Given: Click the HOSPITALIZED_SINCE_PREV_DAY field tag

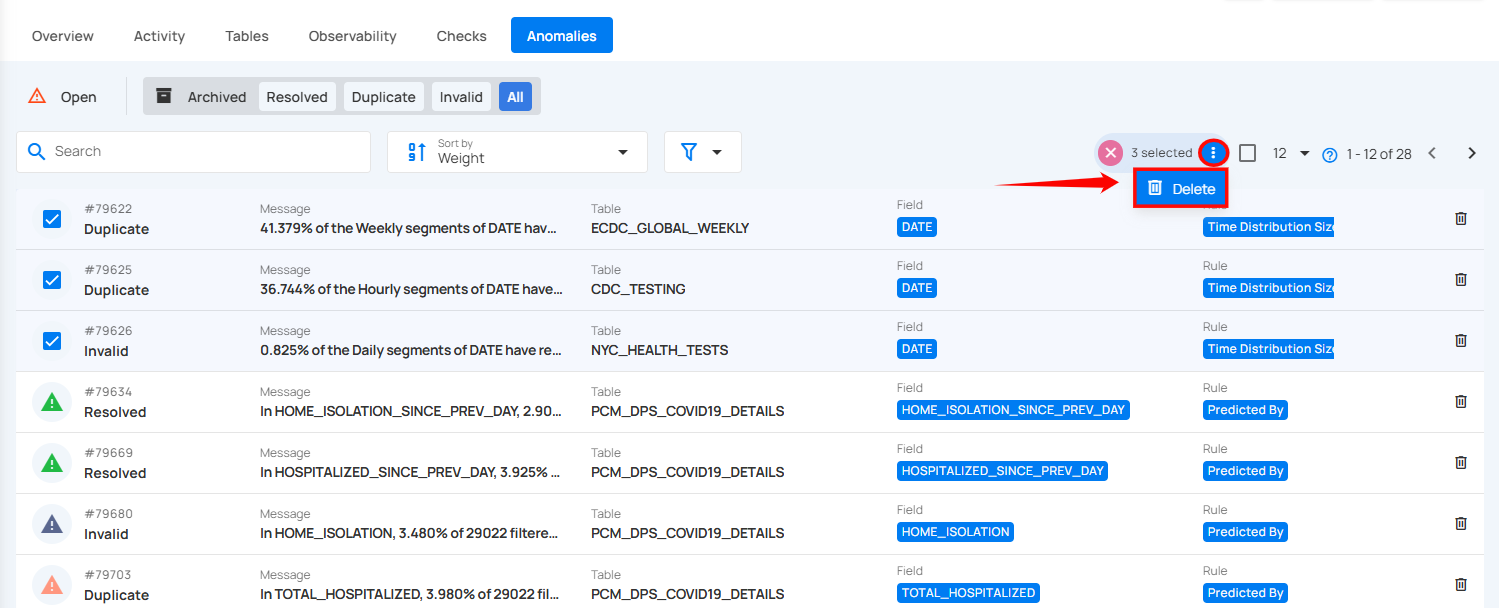Looking at the screenshot, I should (x=1002, y=471).
